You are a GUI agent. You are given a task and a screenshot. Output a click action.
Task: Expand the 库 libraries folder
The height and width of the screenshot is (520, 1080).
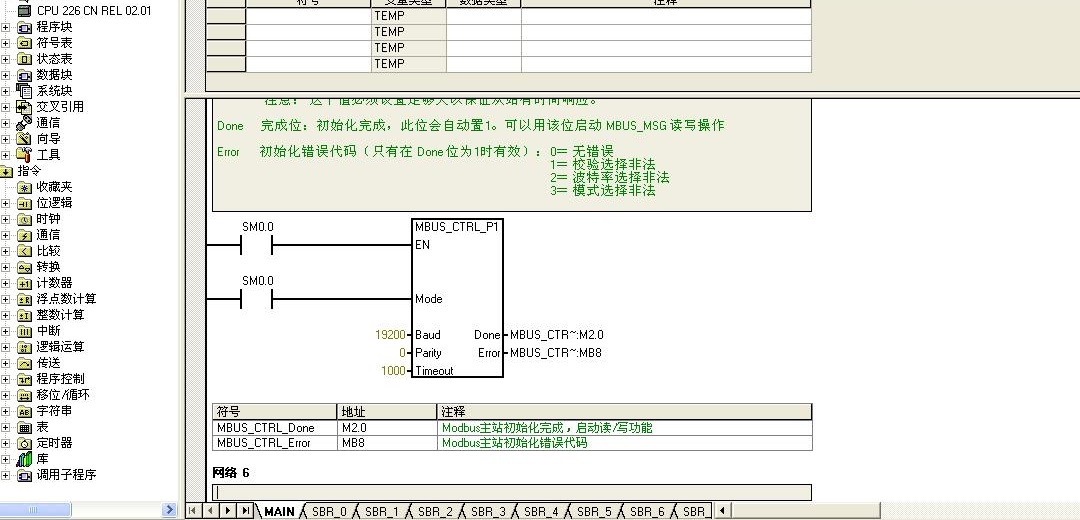[6, 459]
